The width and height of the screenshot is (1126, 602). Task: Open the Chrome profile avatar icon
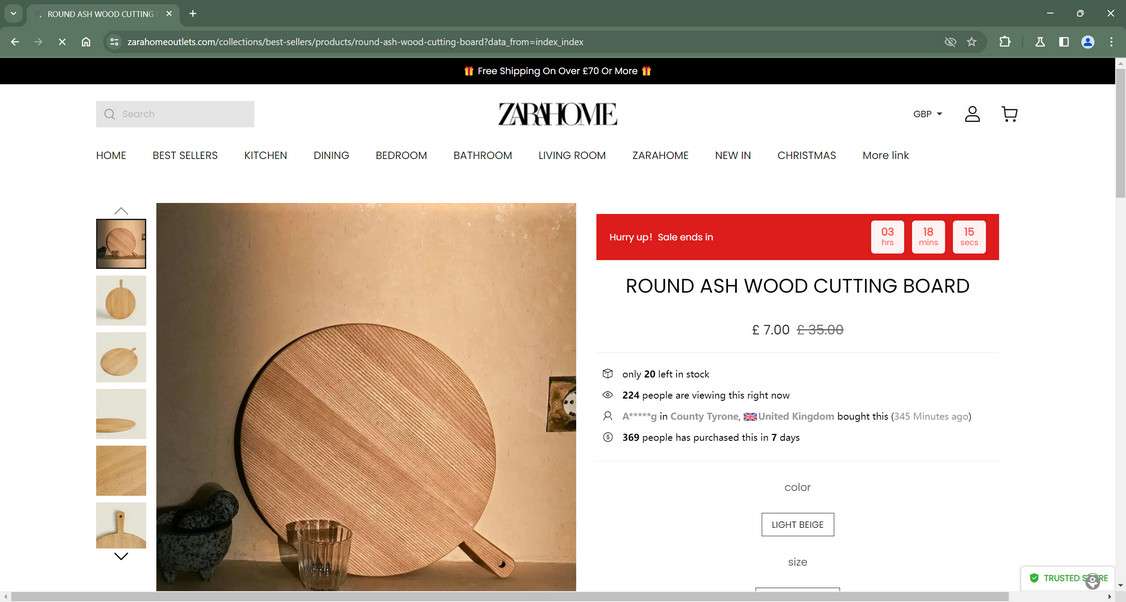pyautogui.click(x=1088, y=42)
